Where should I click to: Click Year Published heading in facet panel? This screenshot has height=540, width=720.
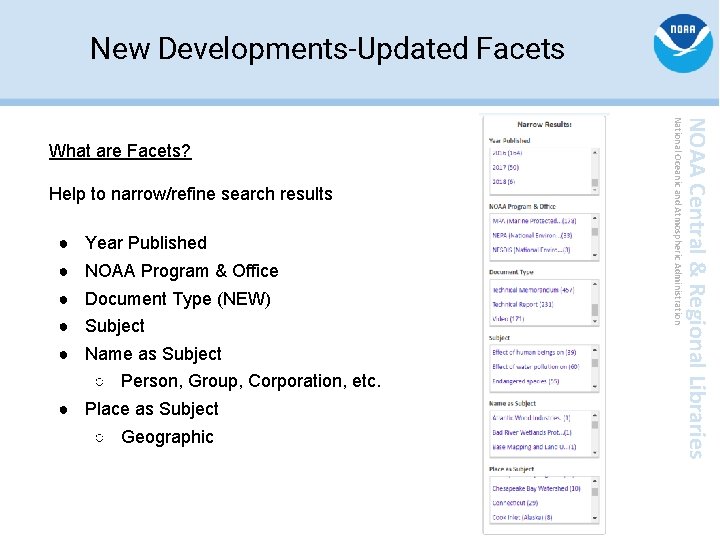(x=509, y=141)
